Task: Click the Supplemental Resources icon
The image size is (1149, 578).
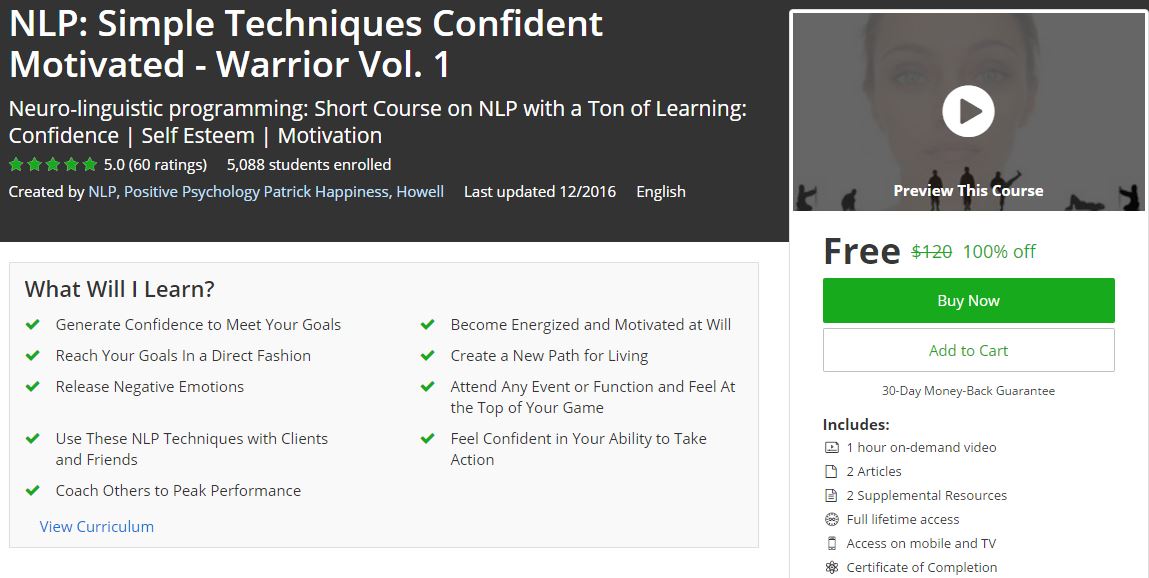Action: [x=831, y=496]
